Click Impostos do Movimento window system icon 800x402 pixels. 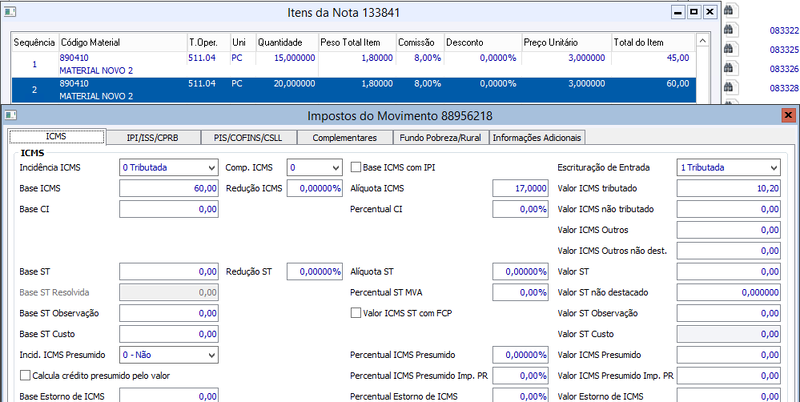click(10, 116)
